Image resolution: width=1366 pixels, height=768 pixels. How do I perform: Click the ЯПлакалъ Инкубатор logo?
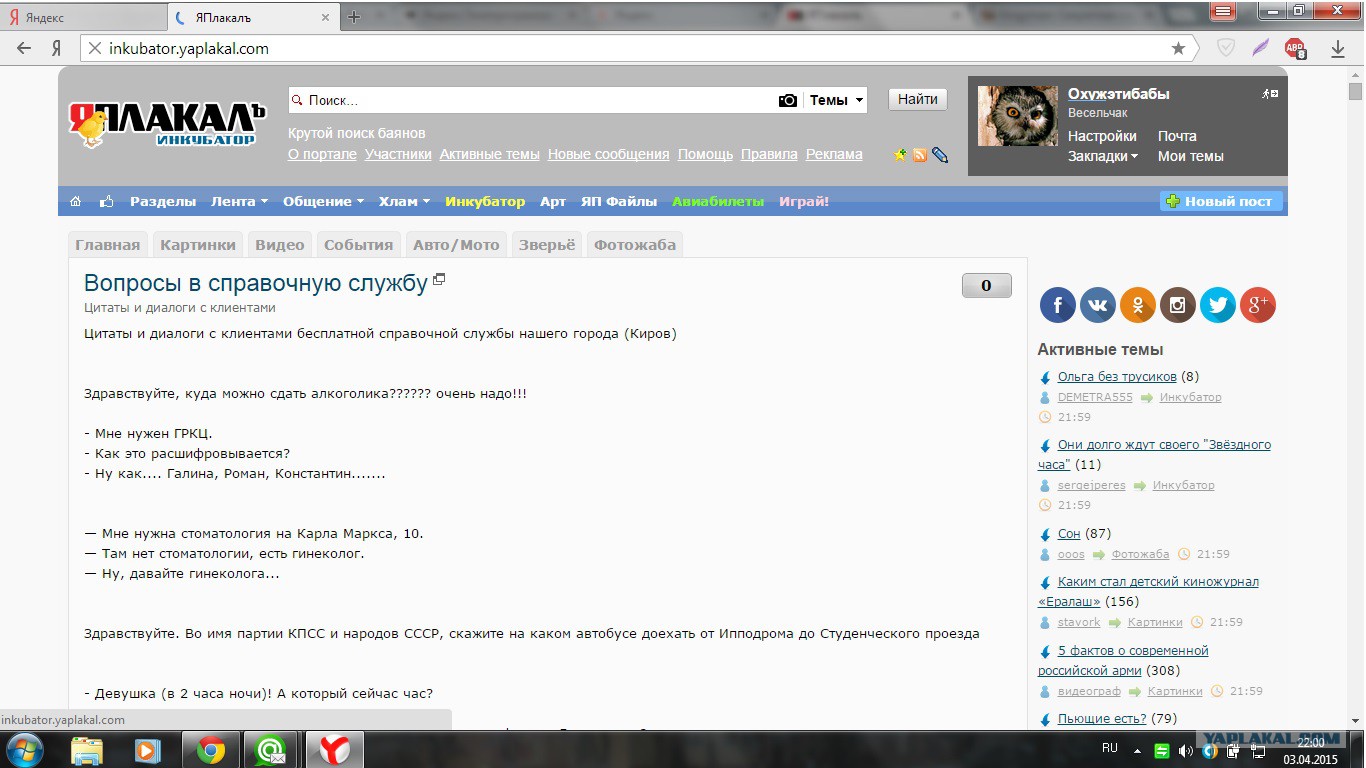[x=167, y=125]
